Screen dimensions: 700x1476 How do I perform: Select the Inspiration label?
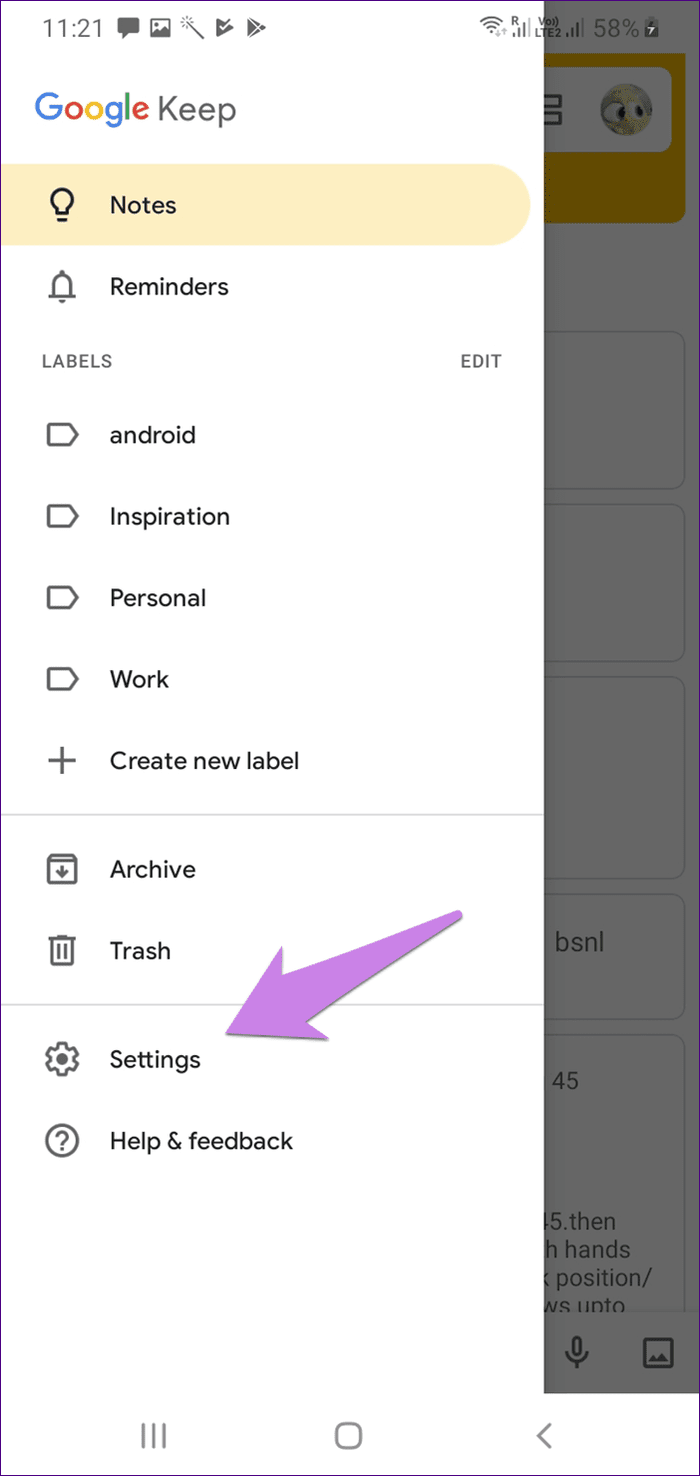(x=272, y=517)
